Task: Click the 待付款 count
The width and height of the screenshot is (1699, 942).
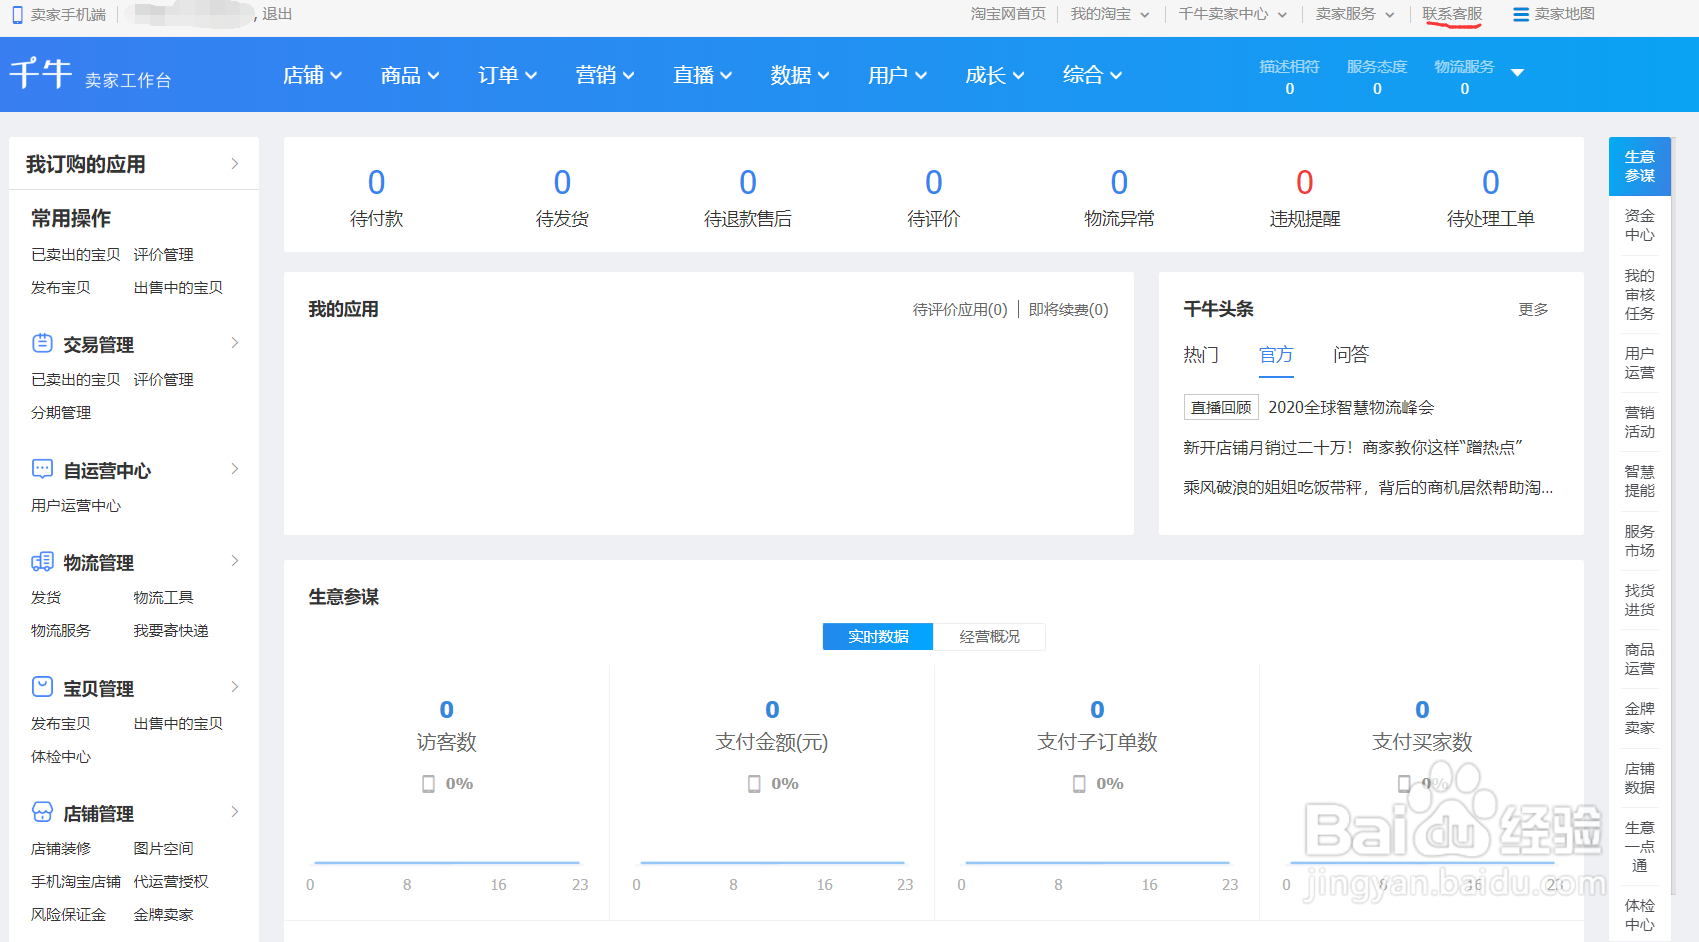Action: pos(376,182)
